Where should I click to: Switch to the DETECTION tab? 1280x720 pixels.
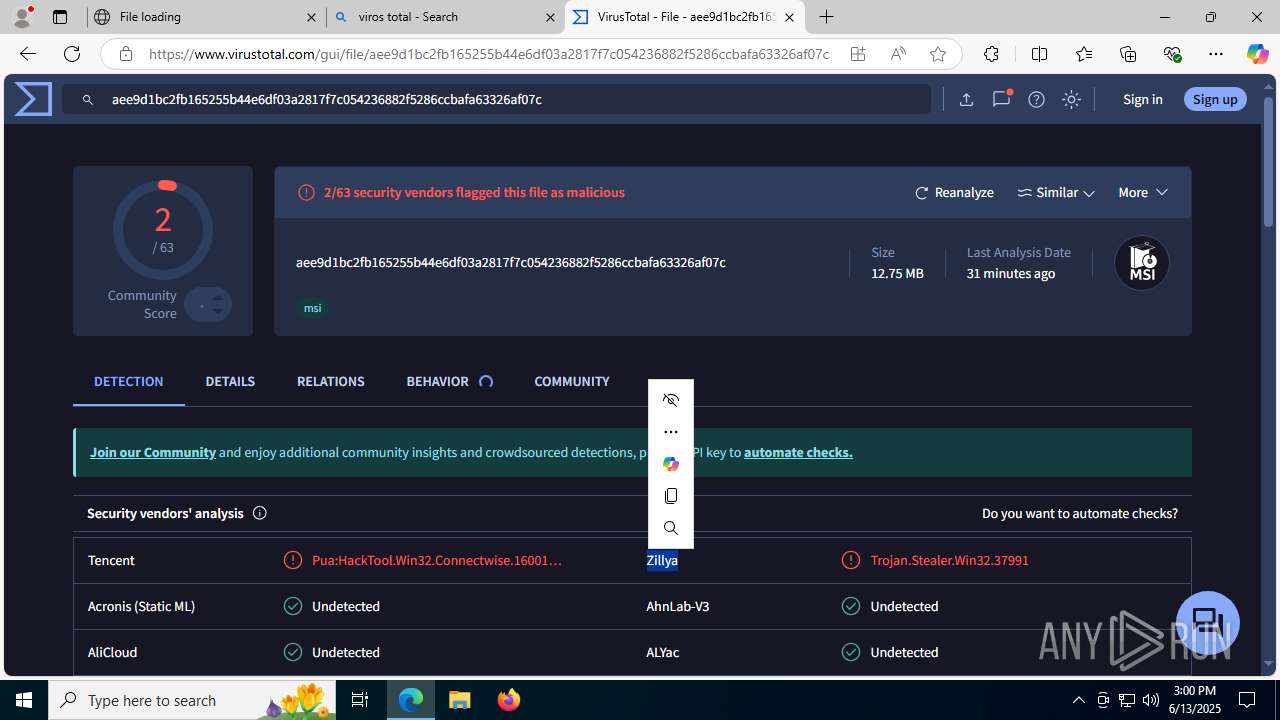[129, 381]
